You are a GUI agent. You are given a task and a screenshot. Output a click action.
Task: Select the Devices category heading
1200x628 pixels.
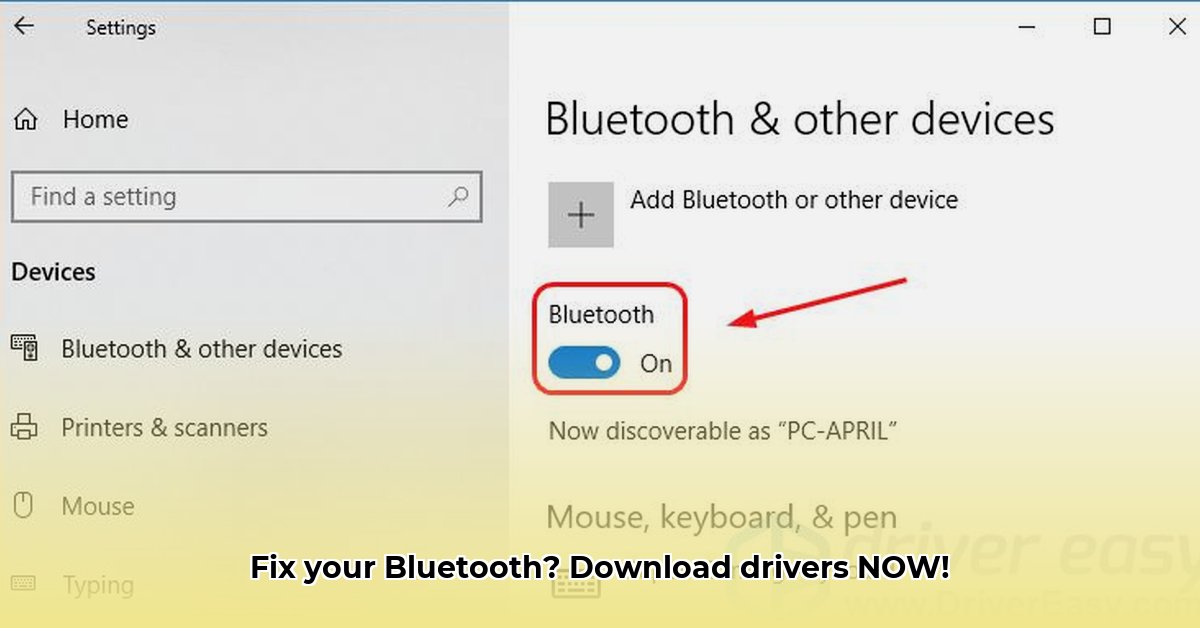pos(53,271)
